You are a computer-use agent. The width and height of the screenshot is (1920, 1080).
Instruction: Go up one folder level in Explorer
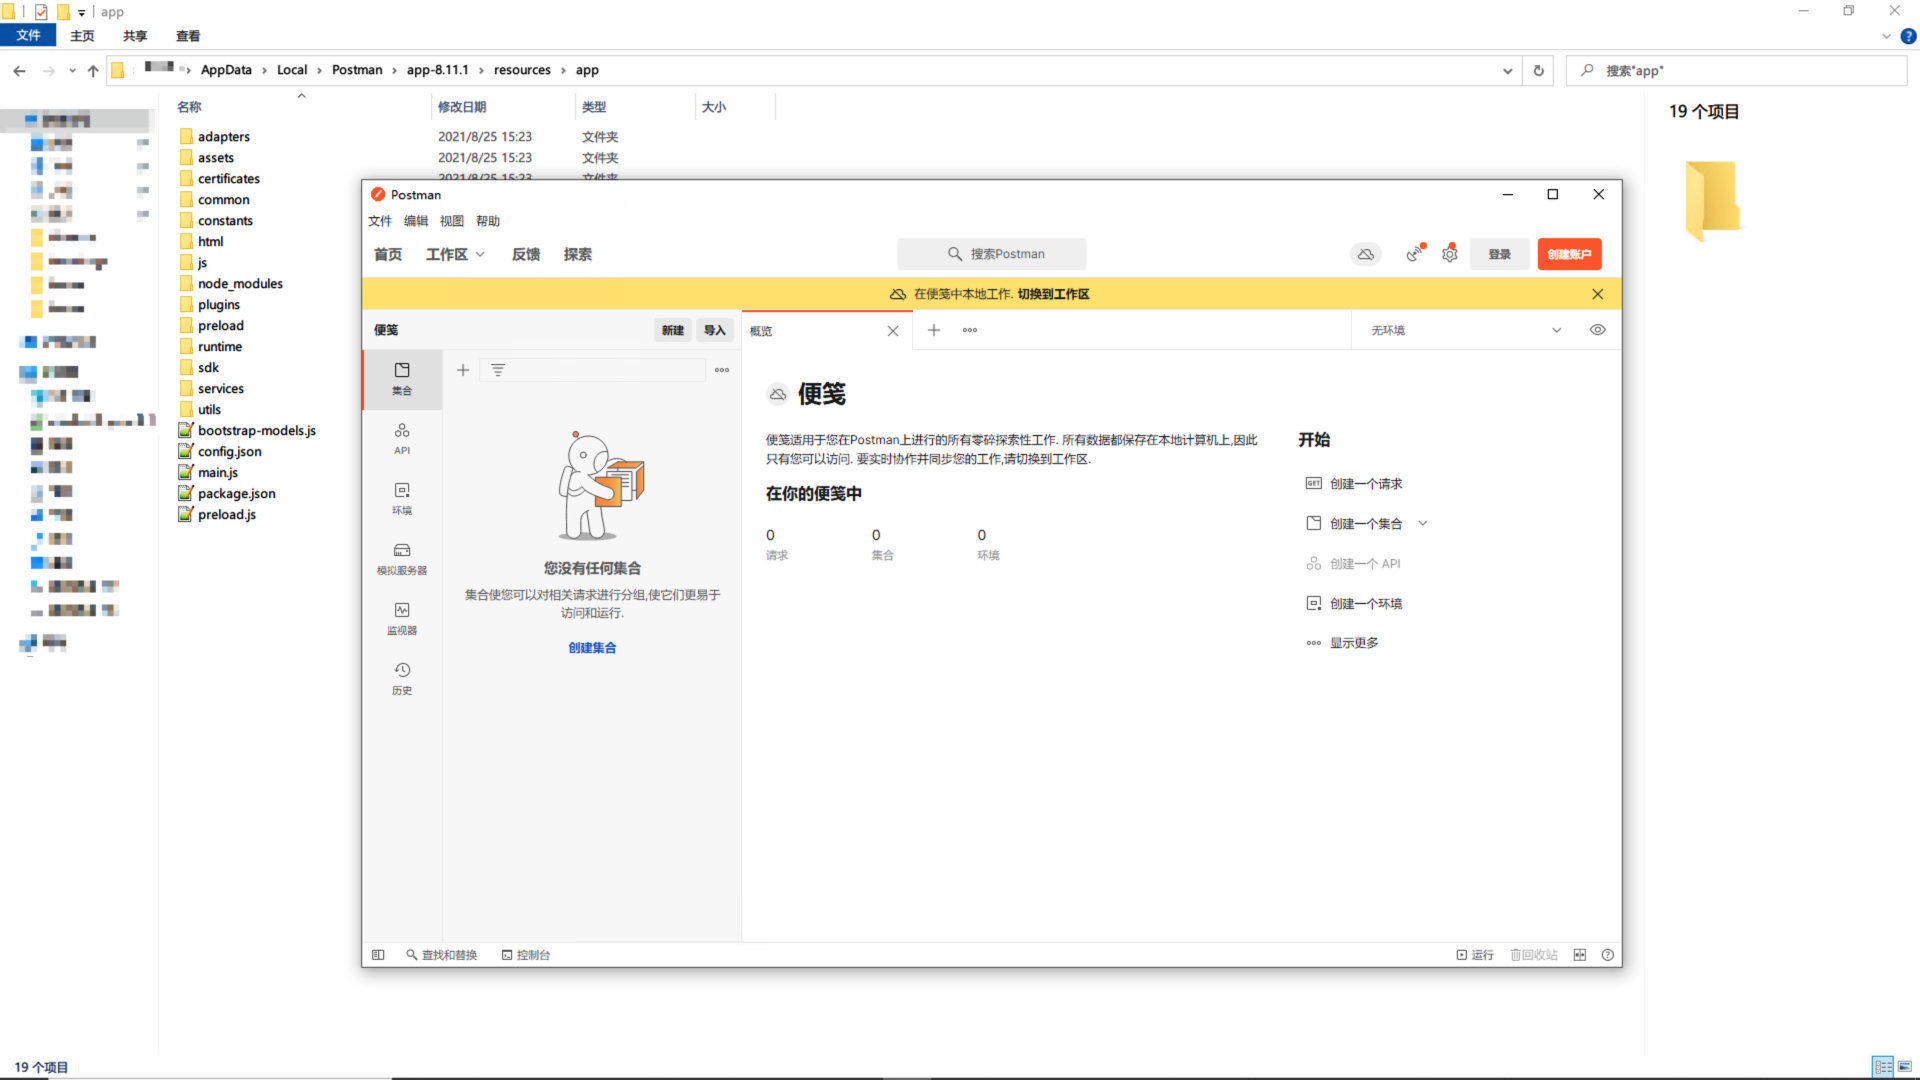[93, 70]
